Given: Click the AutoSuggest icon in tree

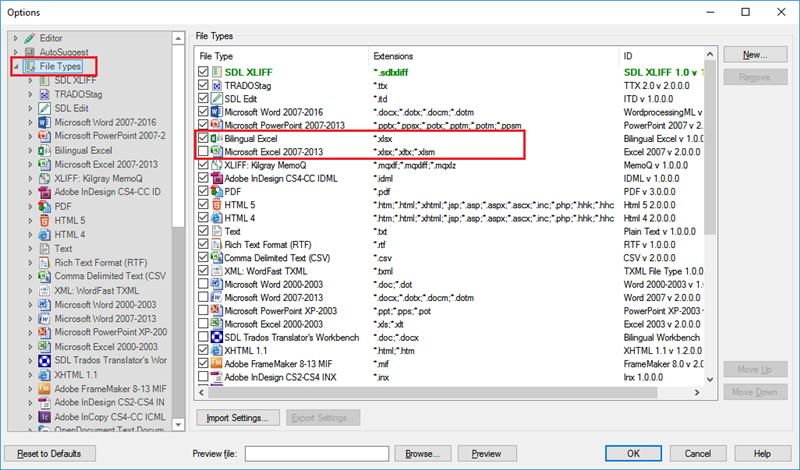Looking at the screenshot, I should tap(30, 52).
